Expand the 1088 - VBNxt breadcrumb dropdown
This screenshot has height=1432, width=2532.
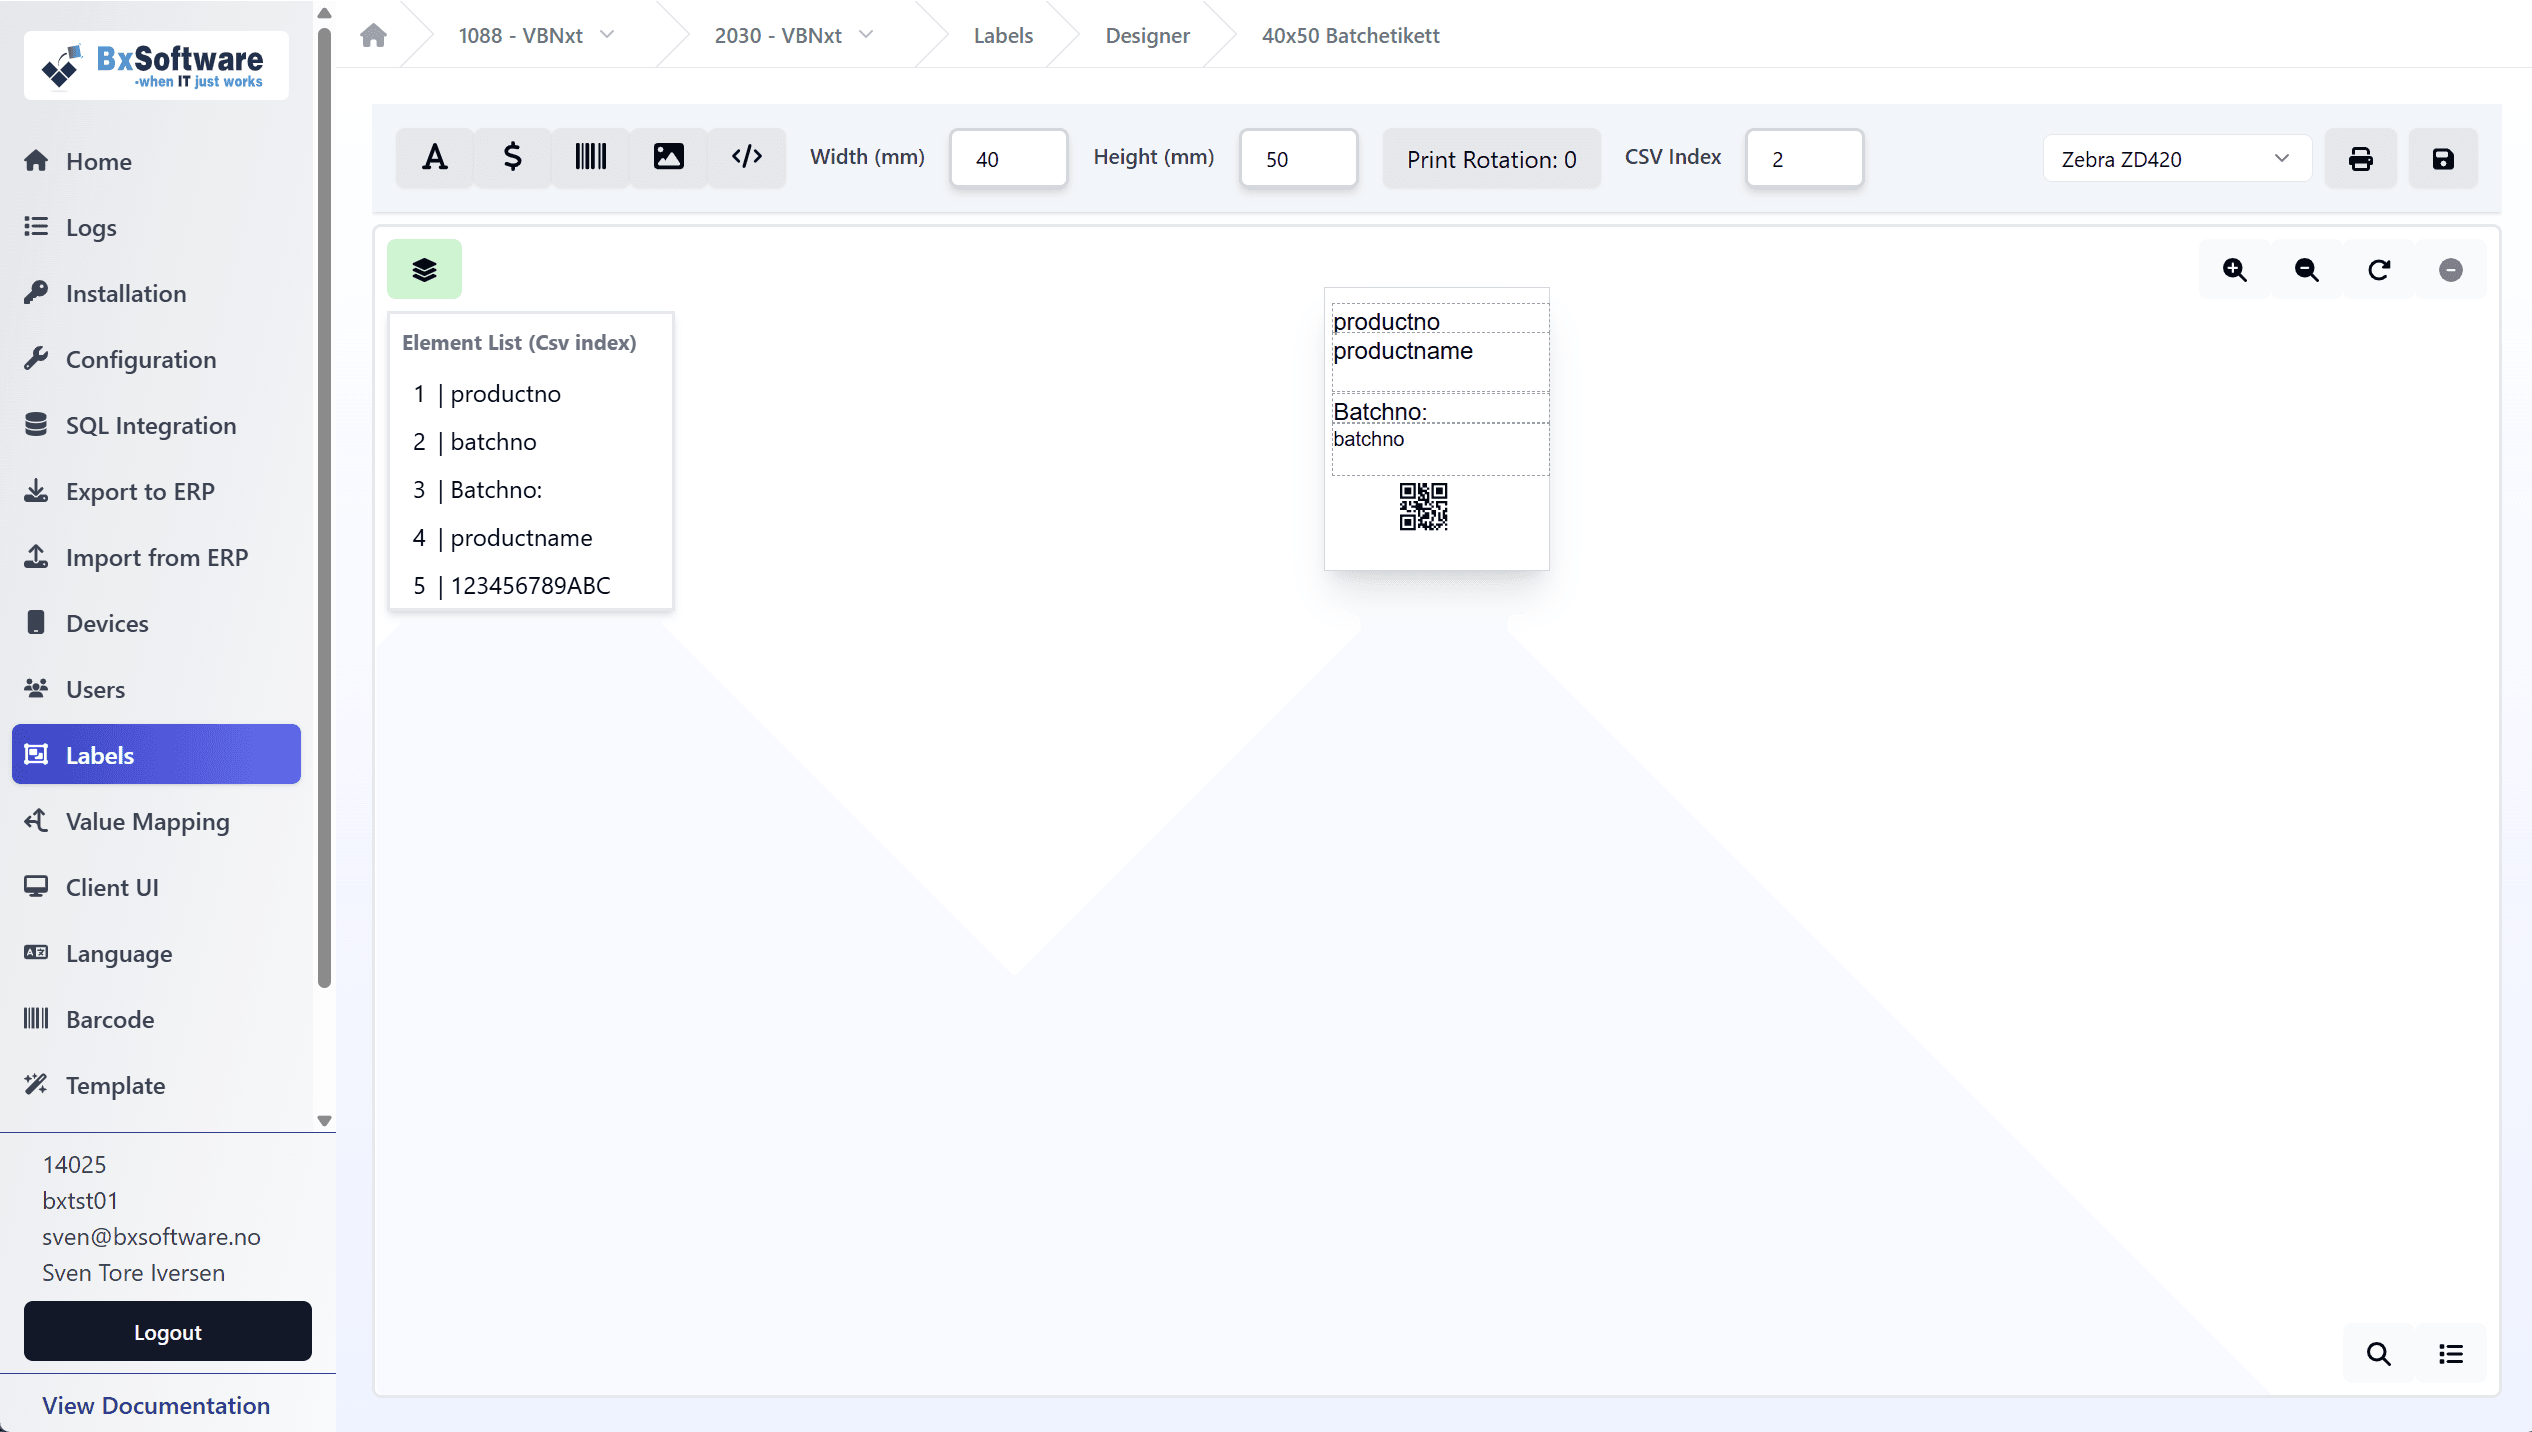click(x=536, y=35)
